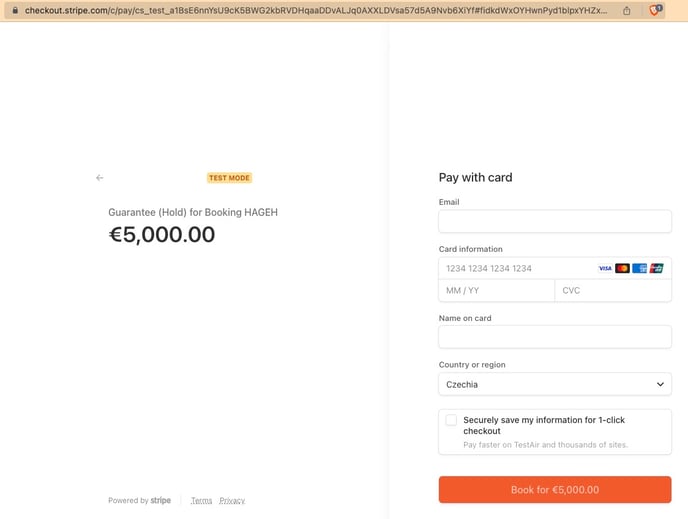The height and width of the screenshot is (519, 688).
Task: Click the lock icon in address bar
Action: (15, 10)
